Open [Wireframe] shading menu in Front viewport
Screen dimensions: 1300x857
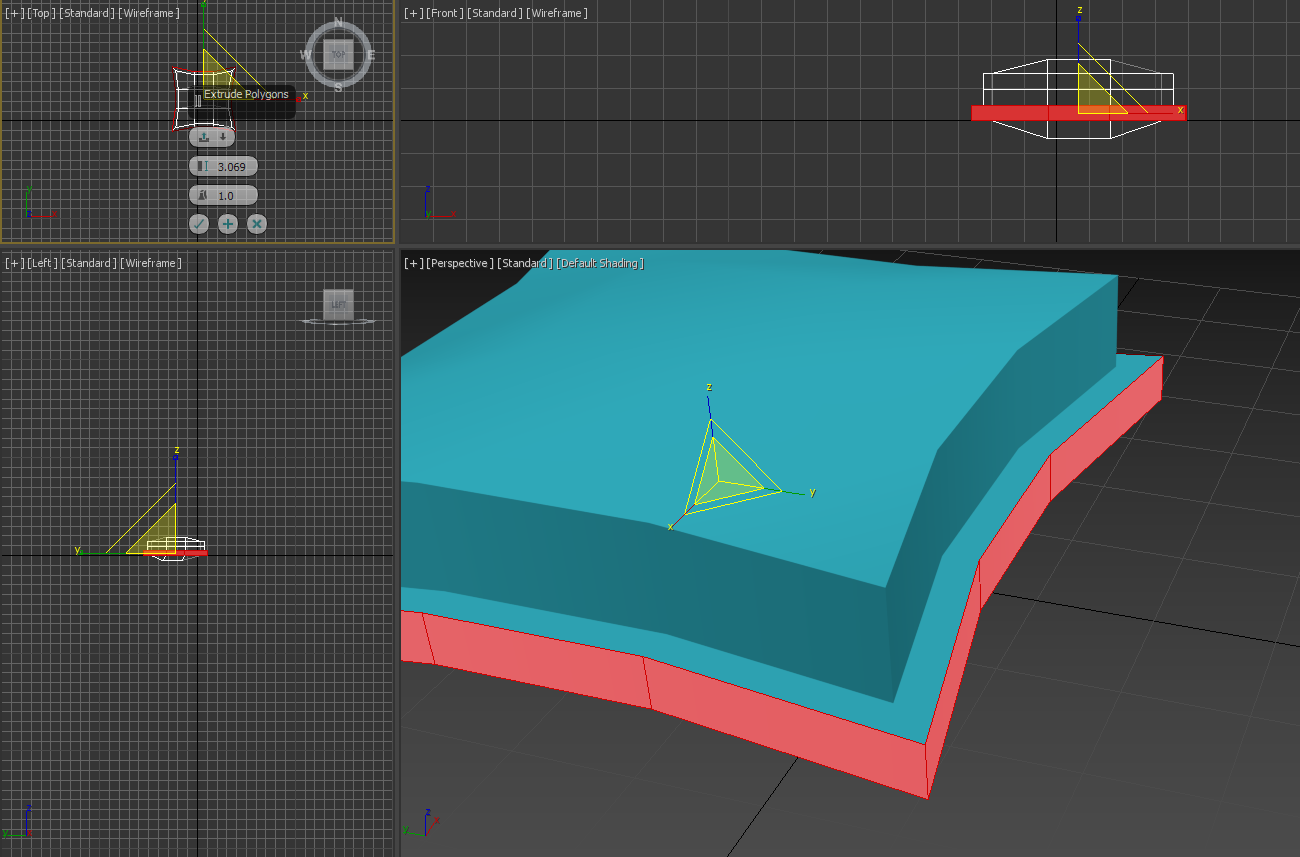[x=556, y=13]
